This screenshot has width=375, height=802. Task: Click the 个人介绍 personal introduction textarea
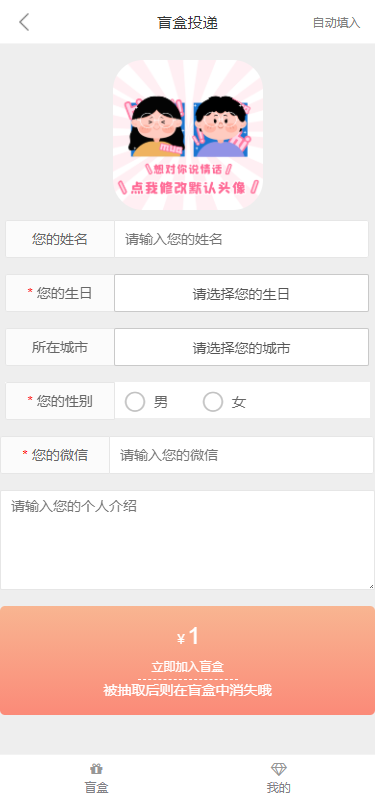(x=187, y=540)
